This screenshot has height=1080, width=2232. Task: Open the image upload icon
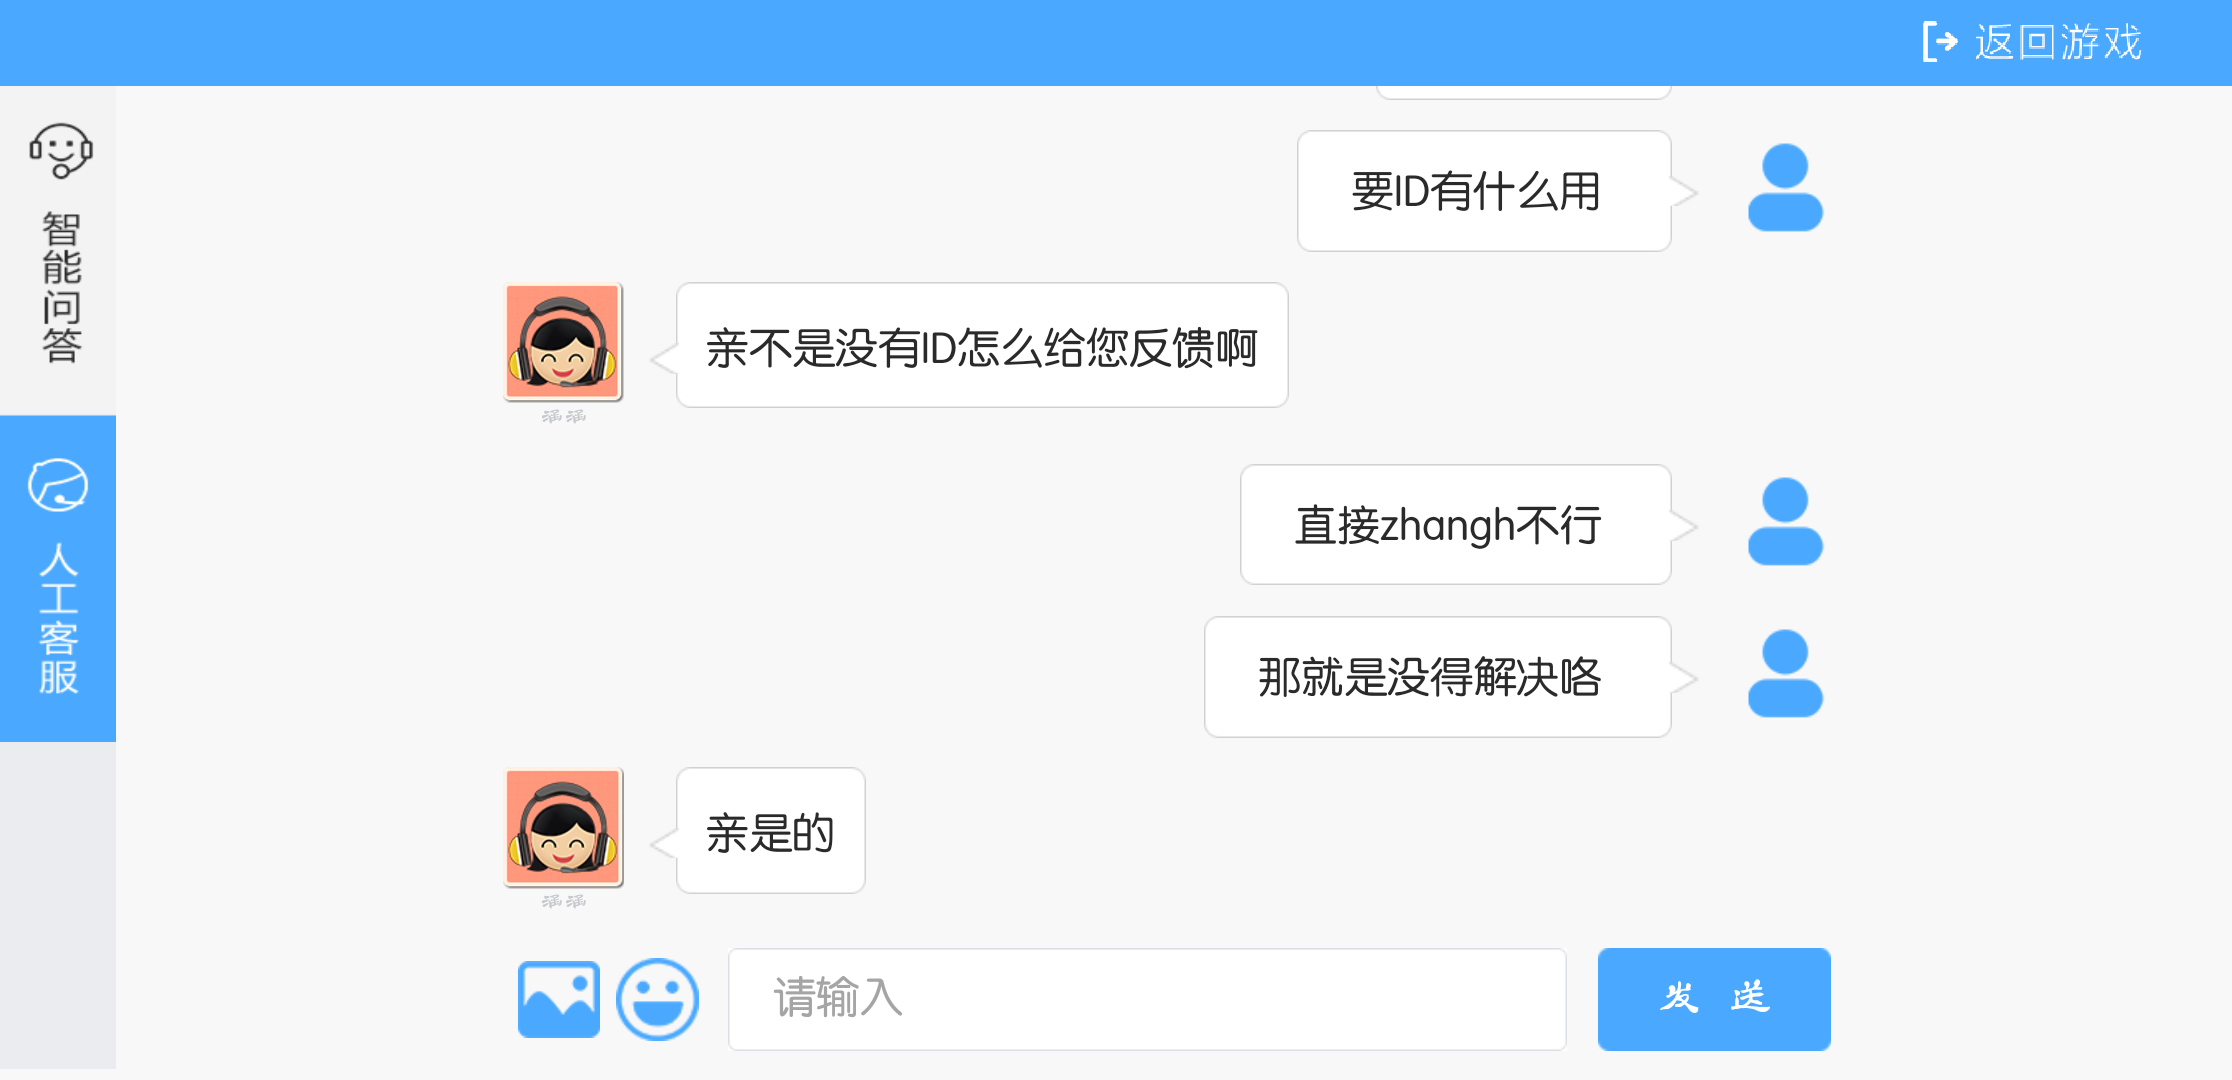point(558,999)
